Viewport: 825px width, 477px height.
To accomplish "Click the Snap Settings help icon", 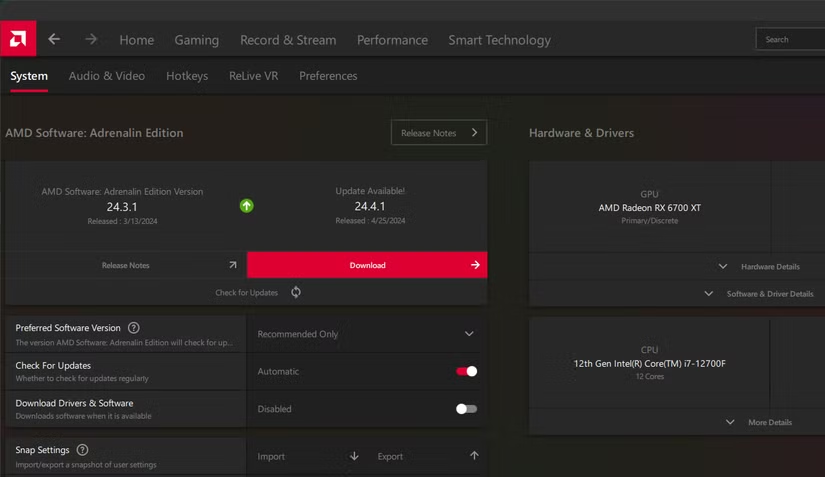I will pos(83,450).
